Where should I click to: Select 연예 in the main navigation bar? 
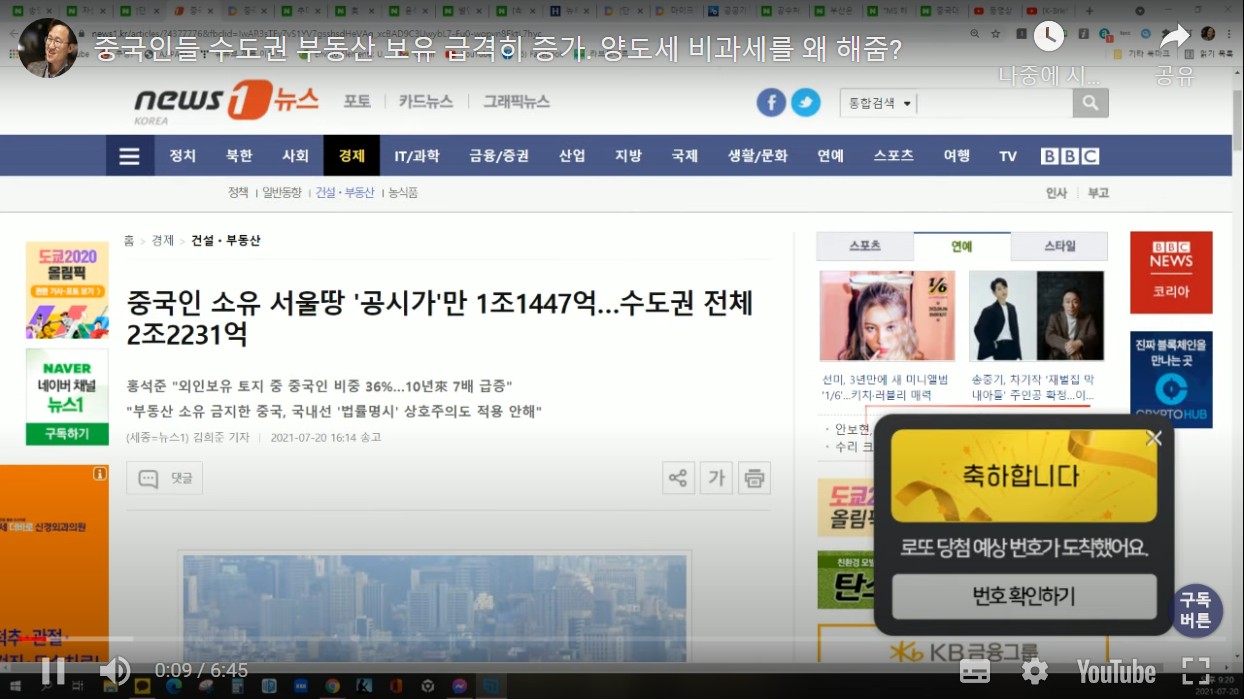click(x=831, y=156)
